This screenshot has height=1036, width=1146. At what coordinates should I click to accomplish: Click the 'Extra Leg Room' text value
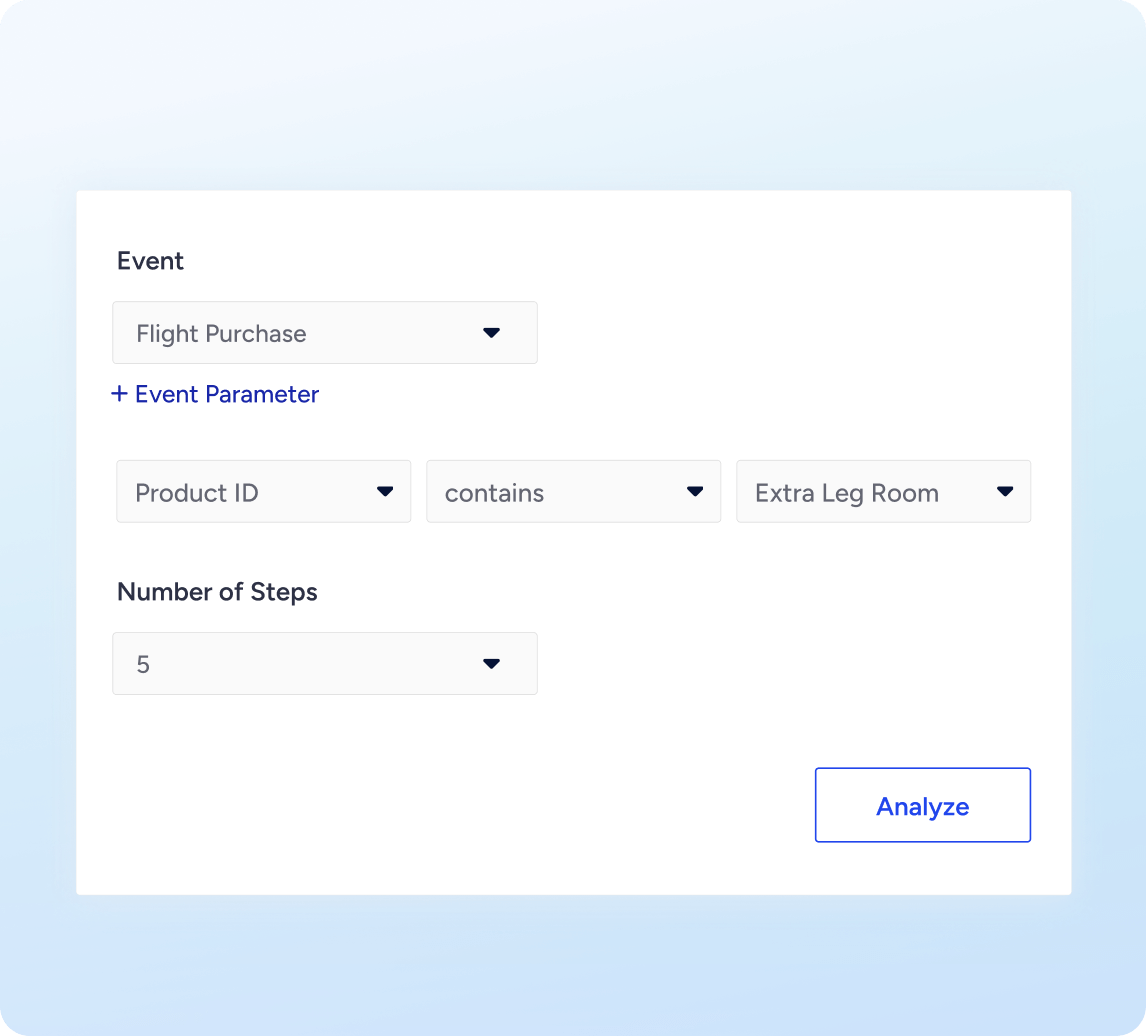846,493
